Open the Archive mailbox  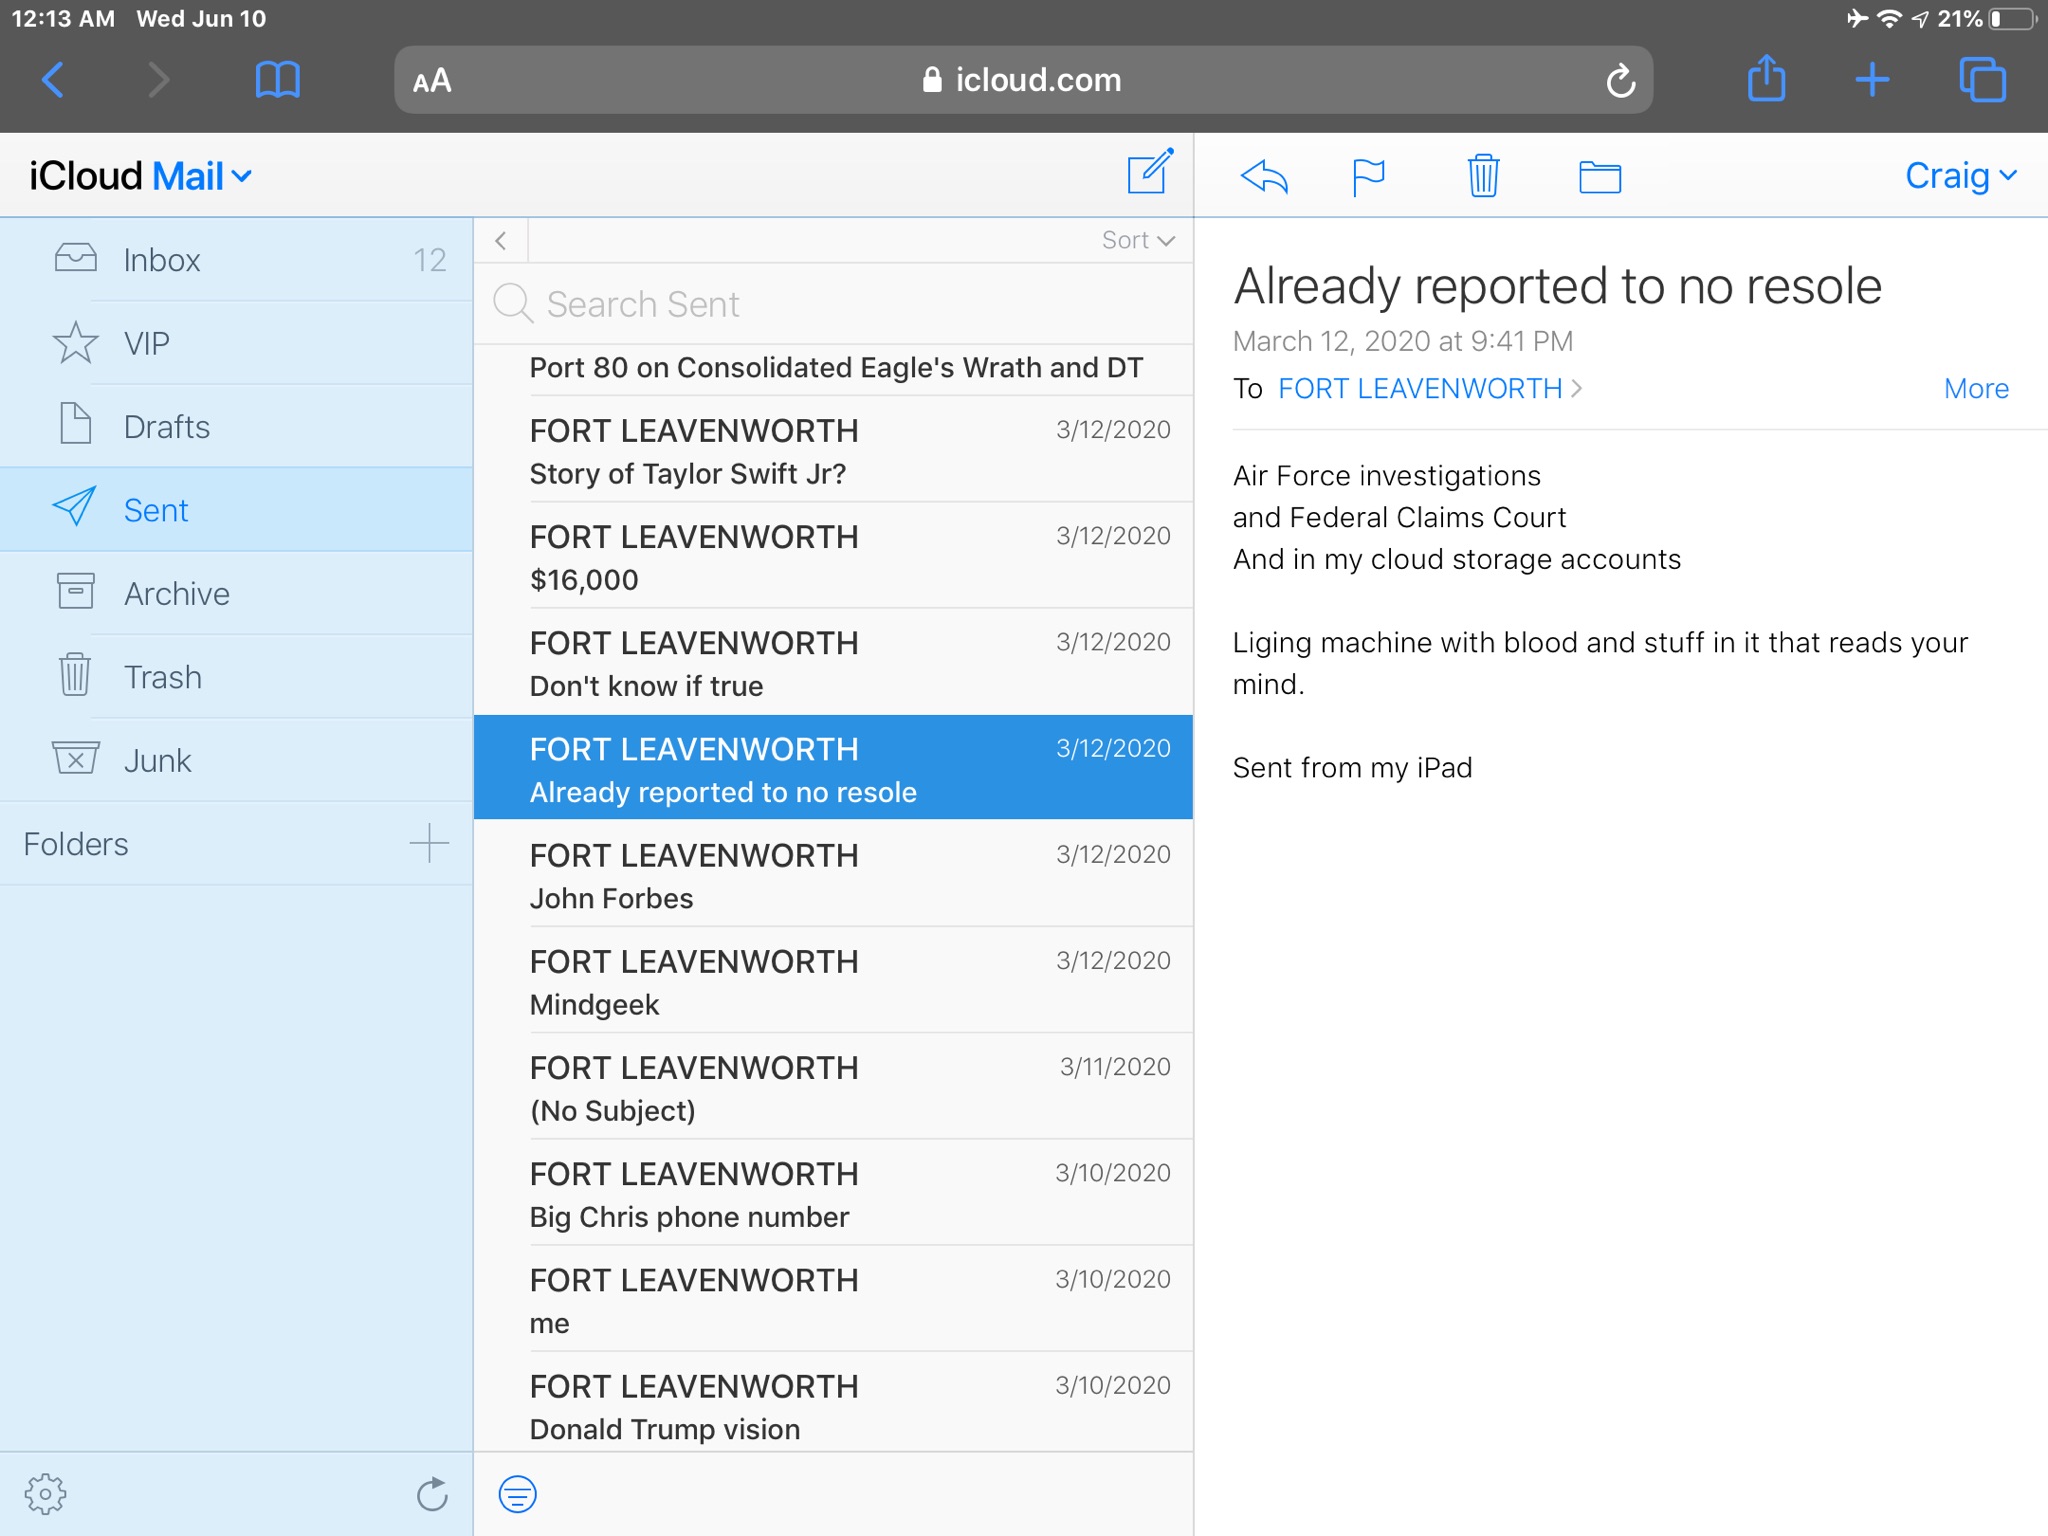click(x=236, y=593)
